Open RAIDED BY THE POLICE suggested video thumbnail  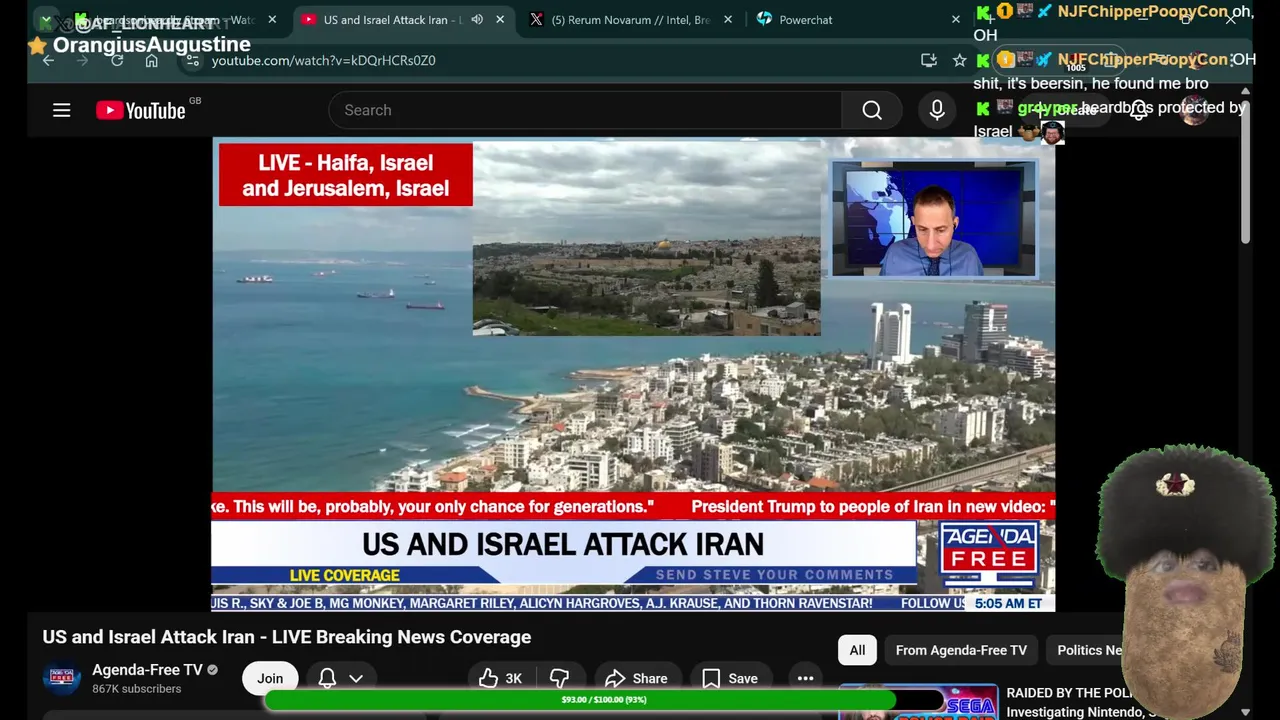(918, 702)
